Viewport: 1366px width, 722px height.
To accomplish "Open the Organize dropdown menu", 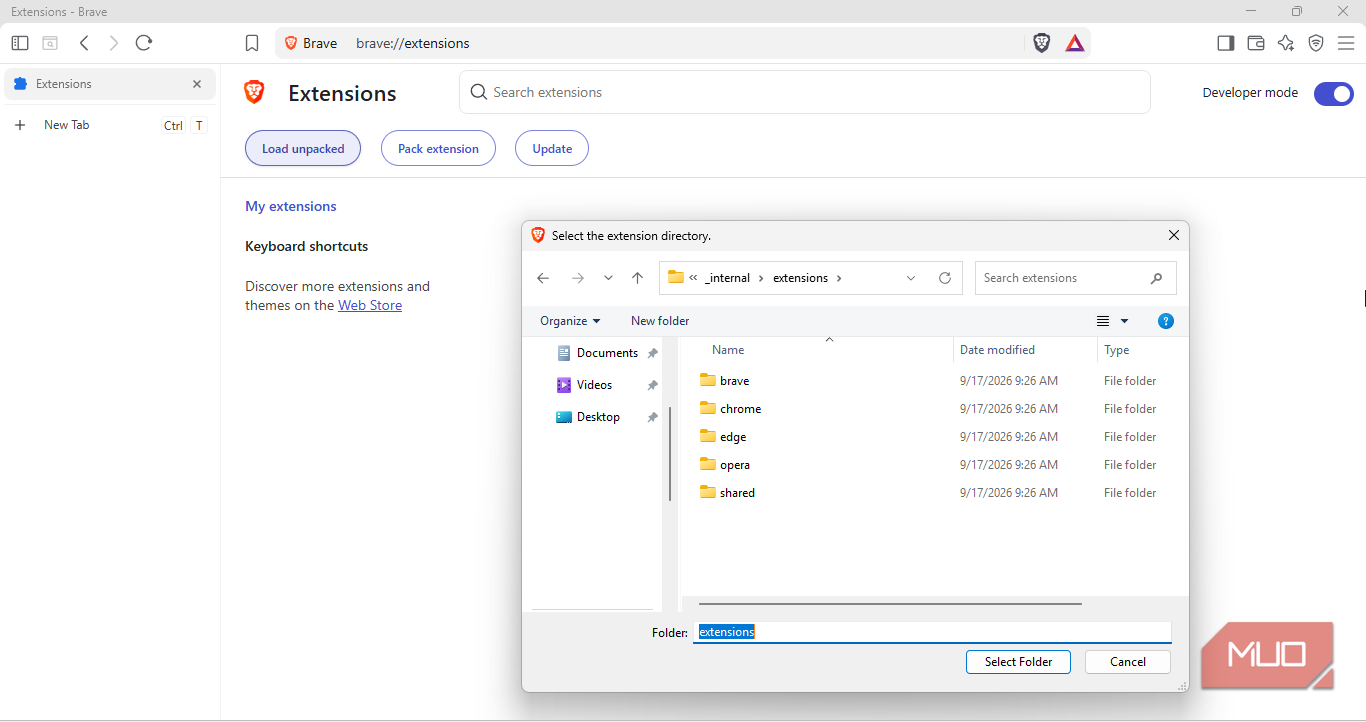I will 570,321.
